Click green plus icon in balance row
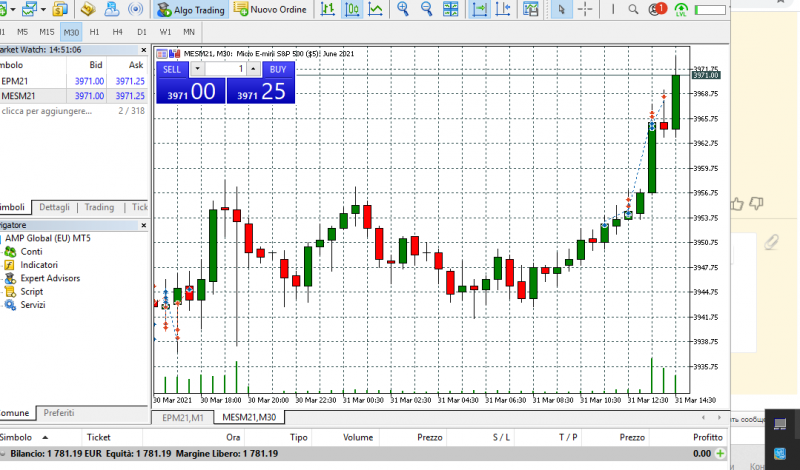 click(x=720, y=453)
